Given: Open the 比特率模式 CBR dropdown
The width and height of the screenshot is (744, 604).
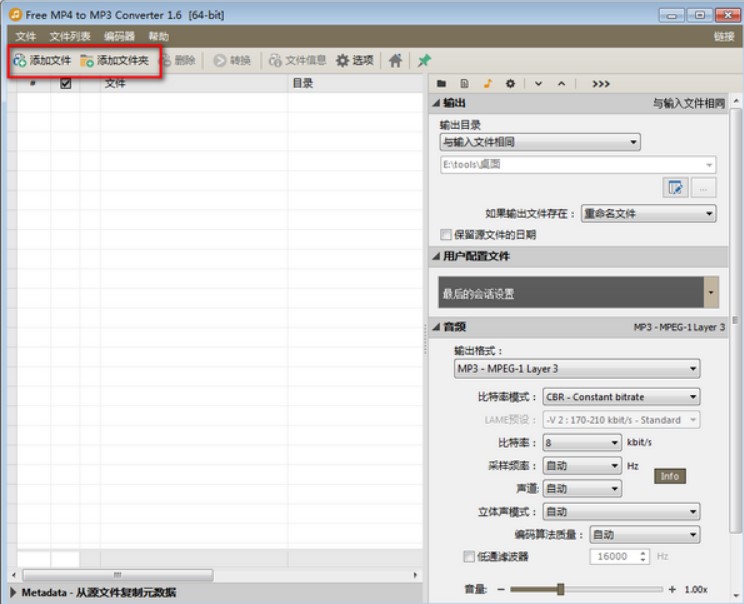Looking at the screenshot, I should pyautogui.click(x=621, y=397).
